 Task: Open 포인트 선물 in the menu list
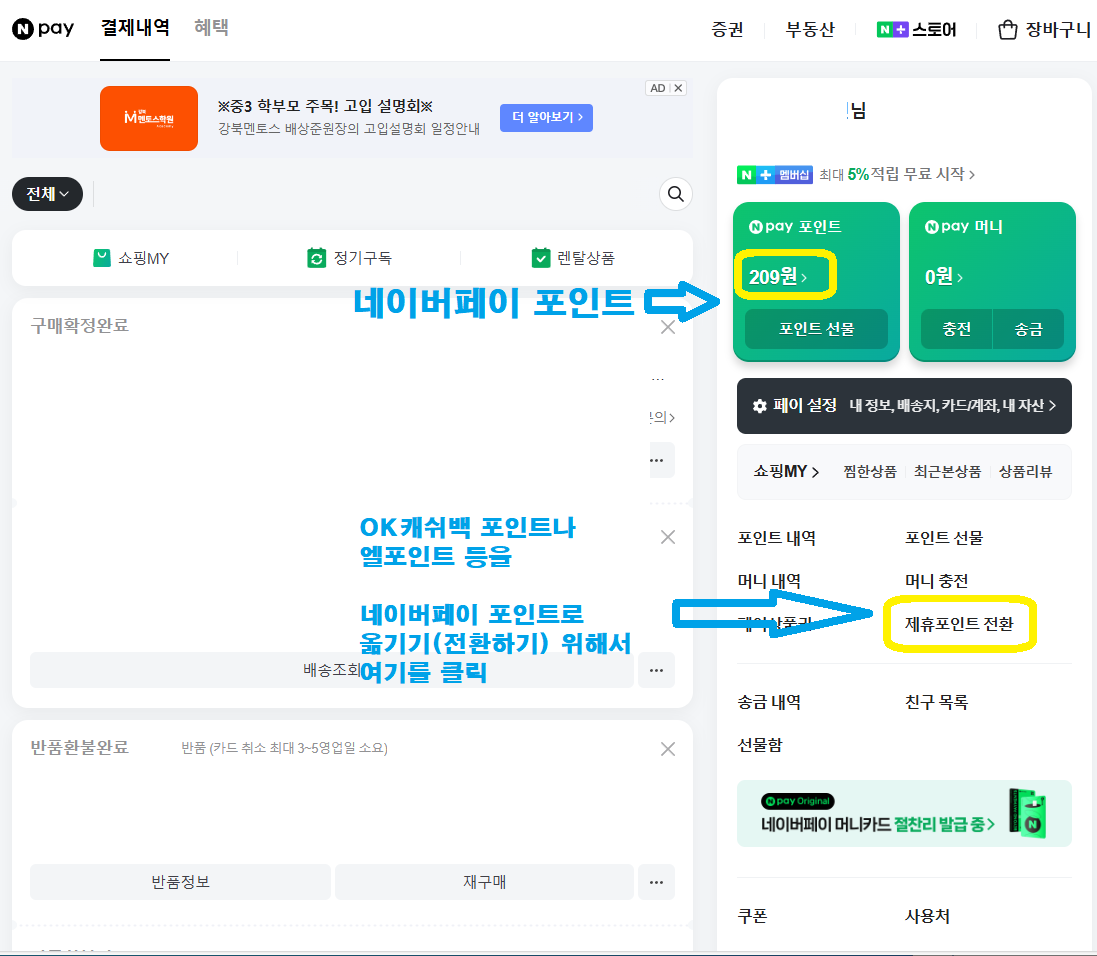(944, 538)
